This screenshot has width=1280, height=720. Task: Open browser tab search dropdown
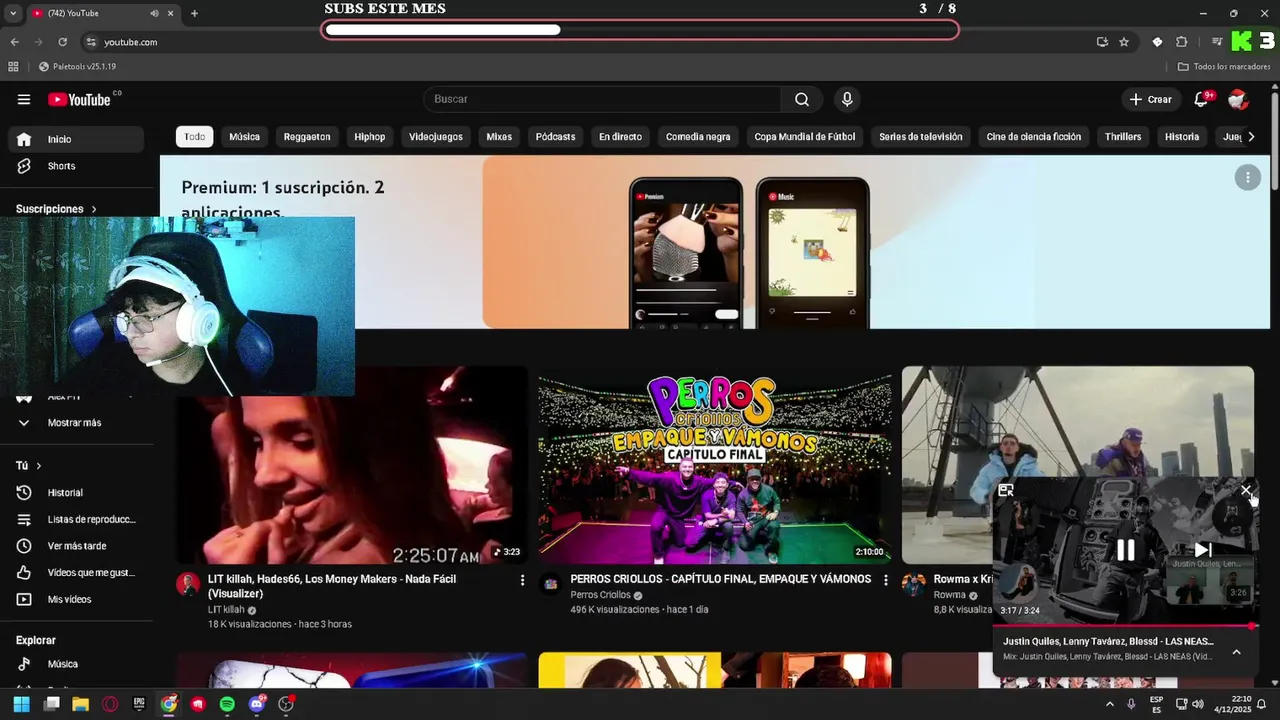click(x=13, y=13)
